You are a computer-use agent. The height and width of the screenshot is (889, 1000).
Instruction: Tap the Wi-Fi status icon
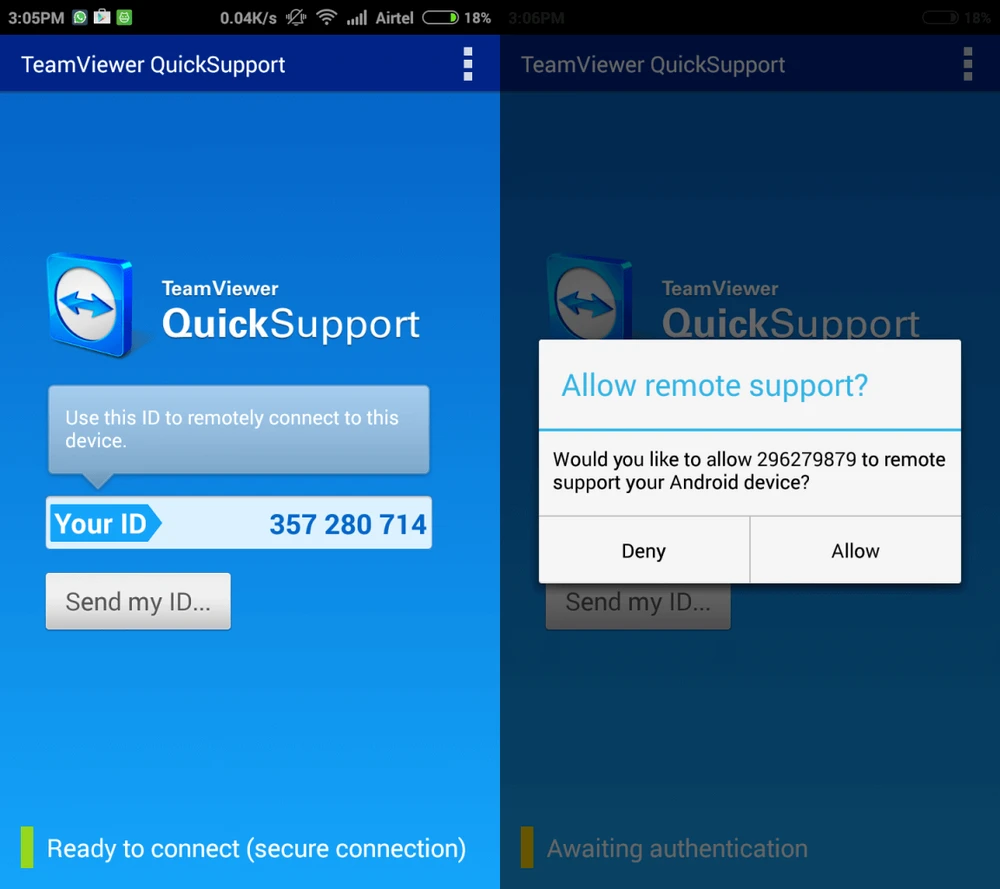(327, 17)
